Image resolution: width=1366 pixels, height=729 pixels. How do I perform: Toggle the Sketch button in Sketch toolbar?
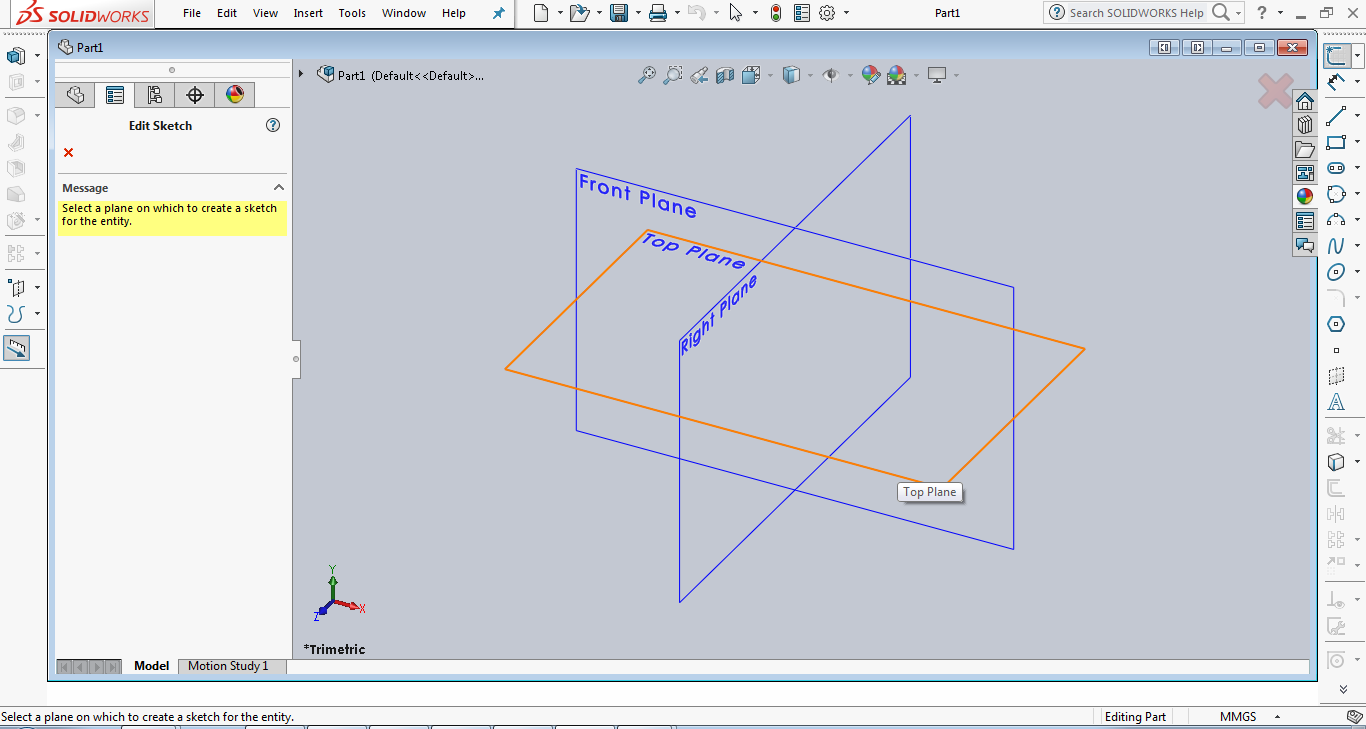[x=1336, y=55]
